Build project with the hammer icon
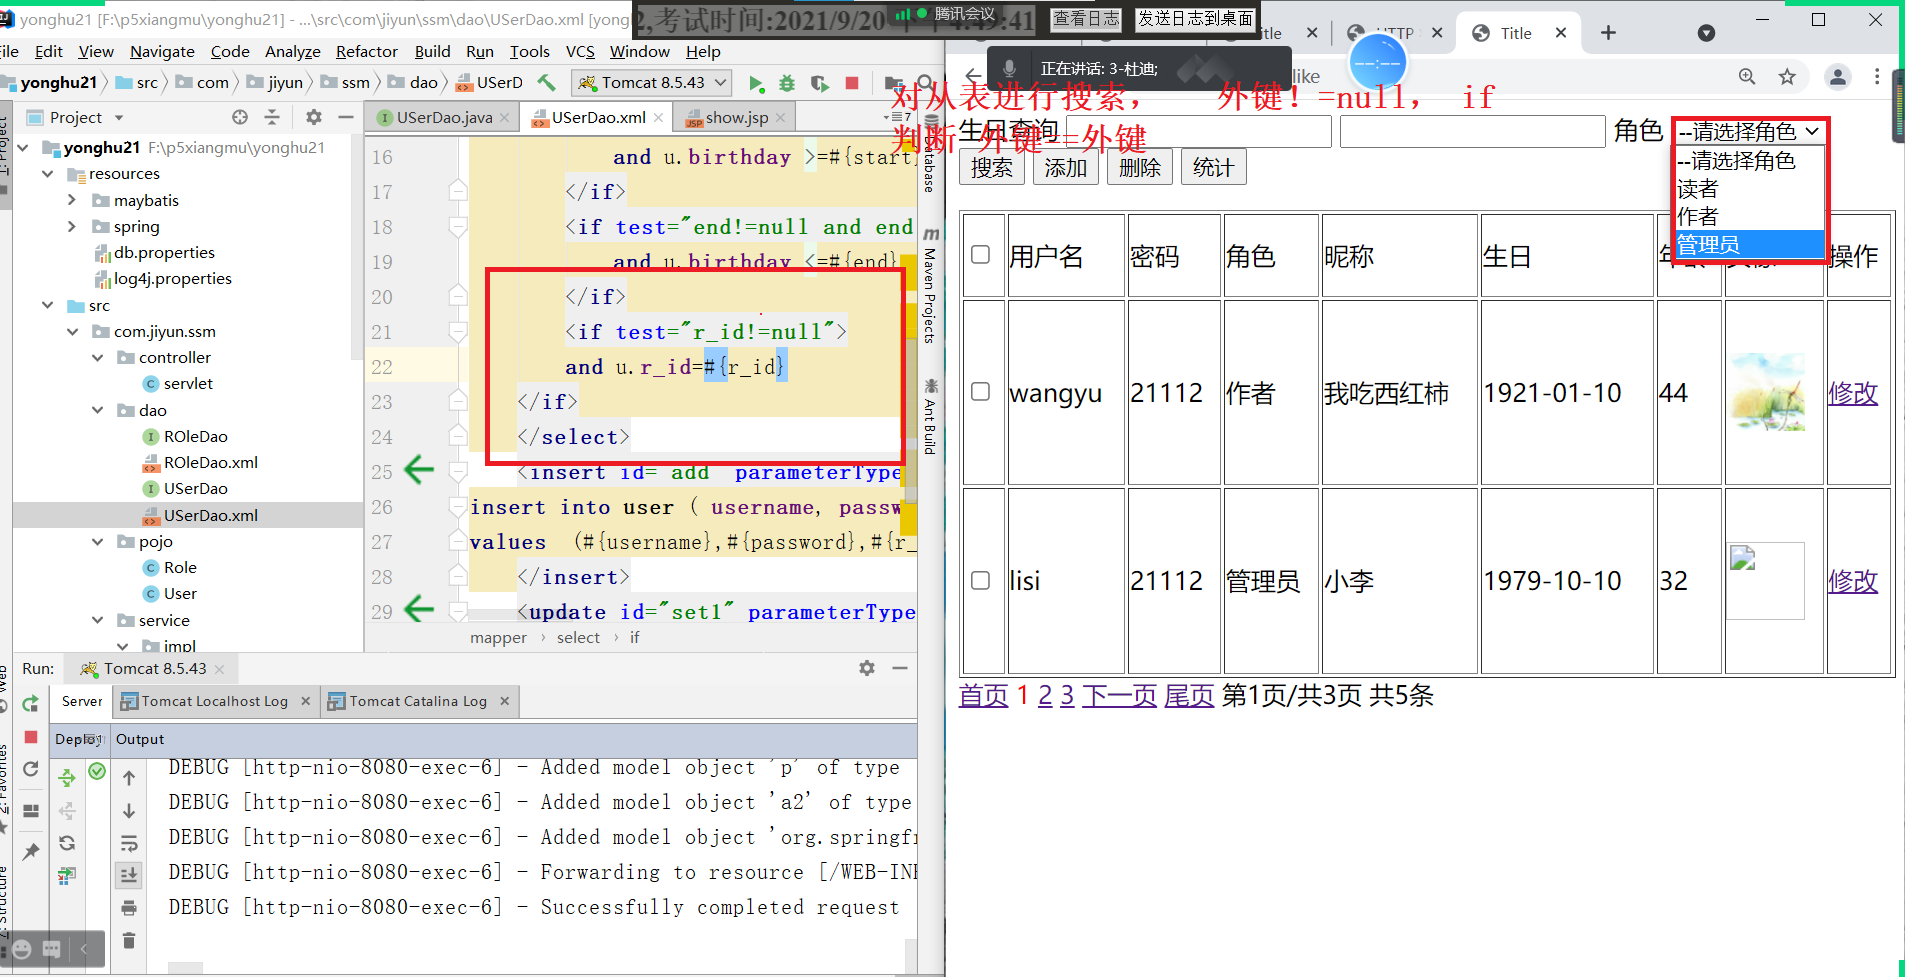 click(x=546, y=82)
